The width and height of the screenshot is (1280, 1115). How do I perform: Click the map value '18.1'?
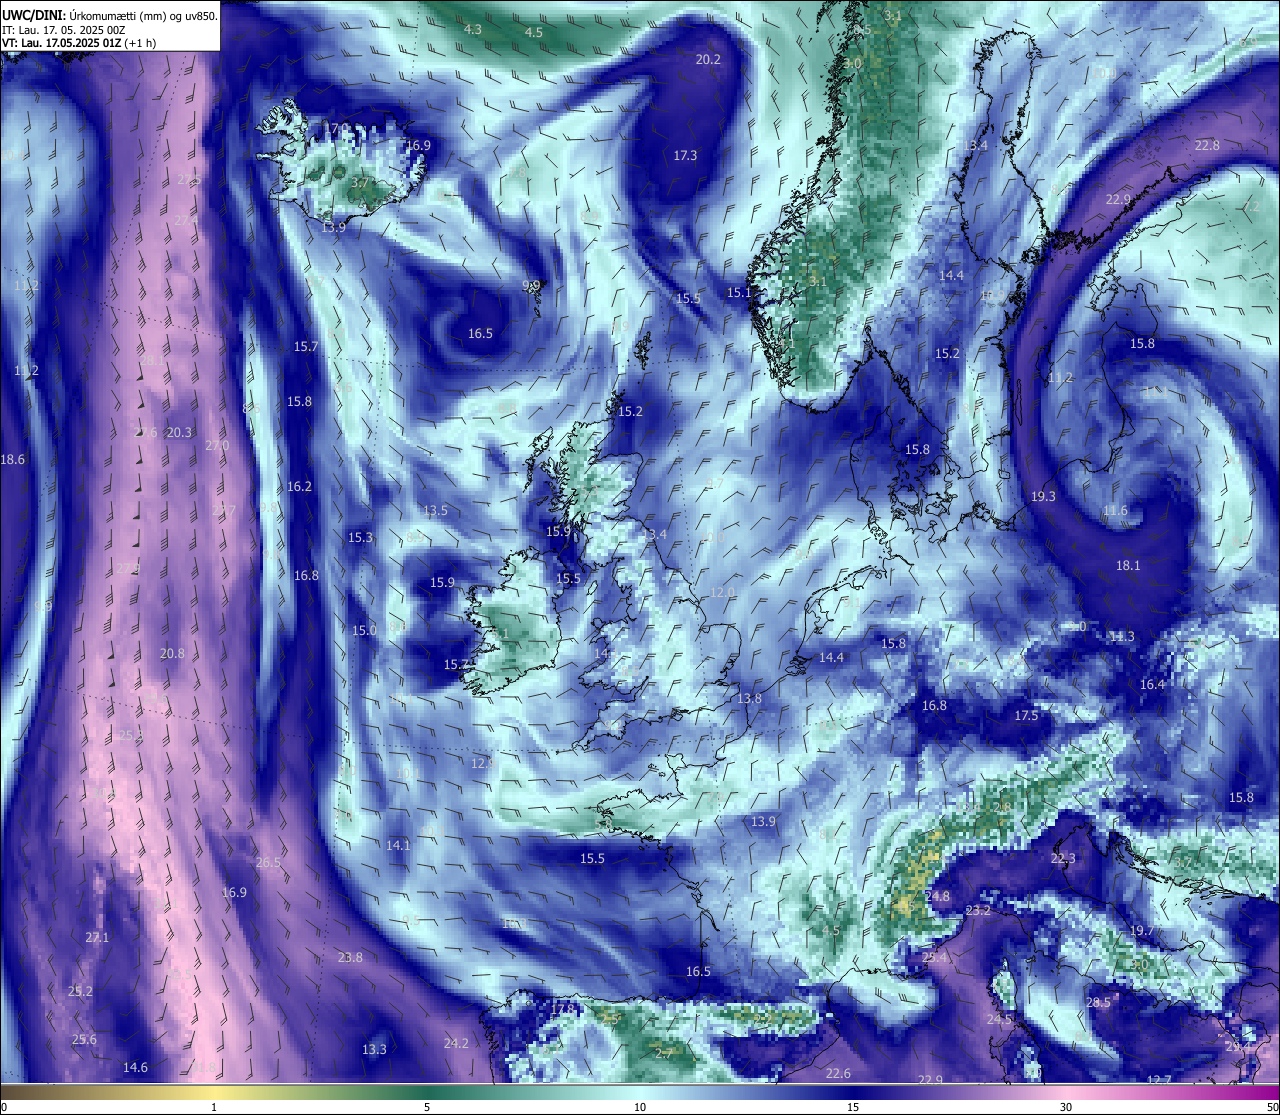[x=1128, y=566]
